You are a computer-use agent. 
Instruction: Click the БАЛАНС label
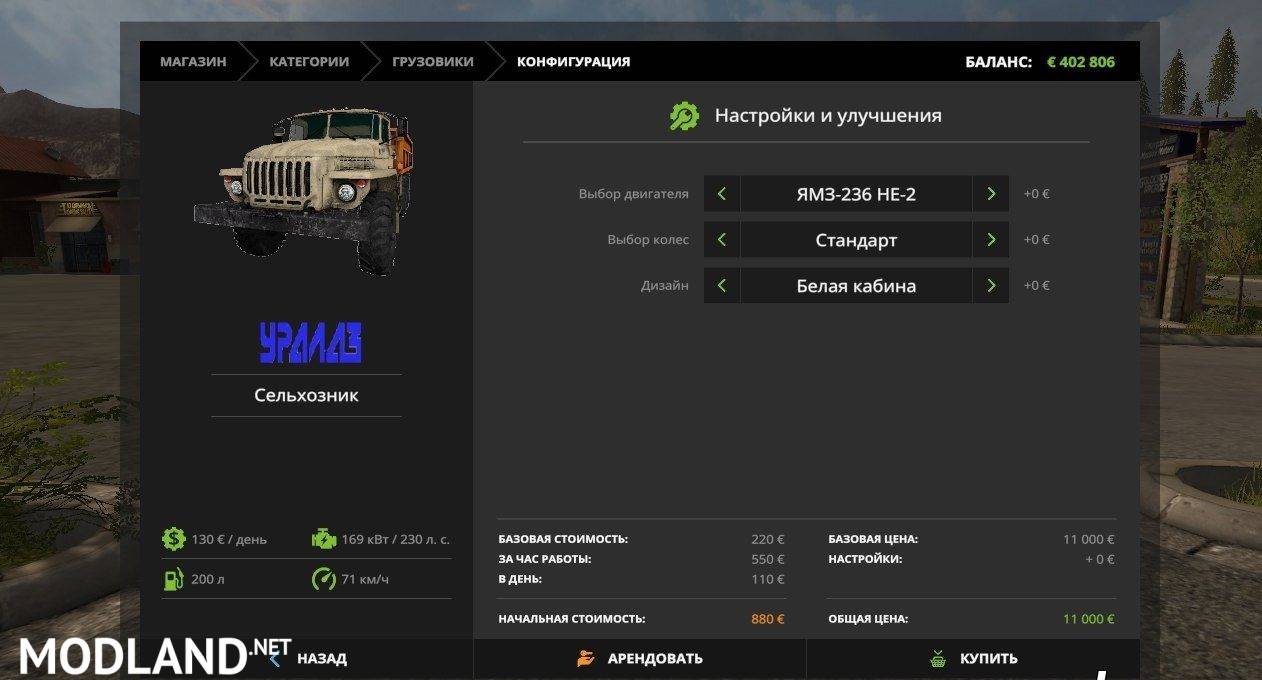click(998, 62)
